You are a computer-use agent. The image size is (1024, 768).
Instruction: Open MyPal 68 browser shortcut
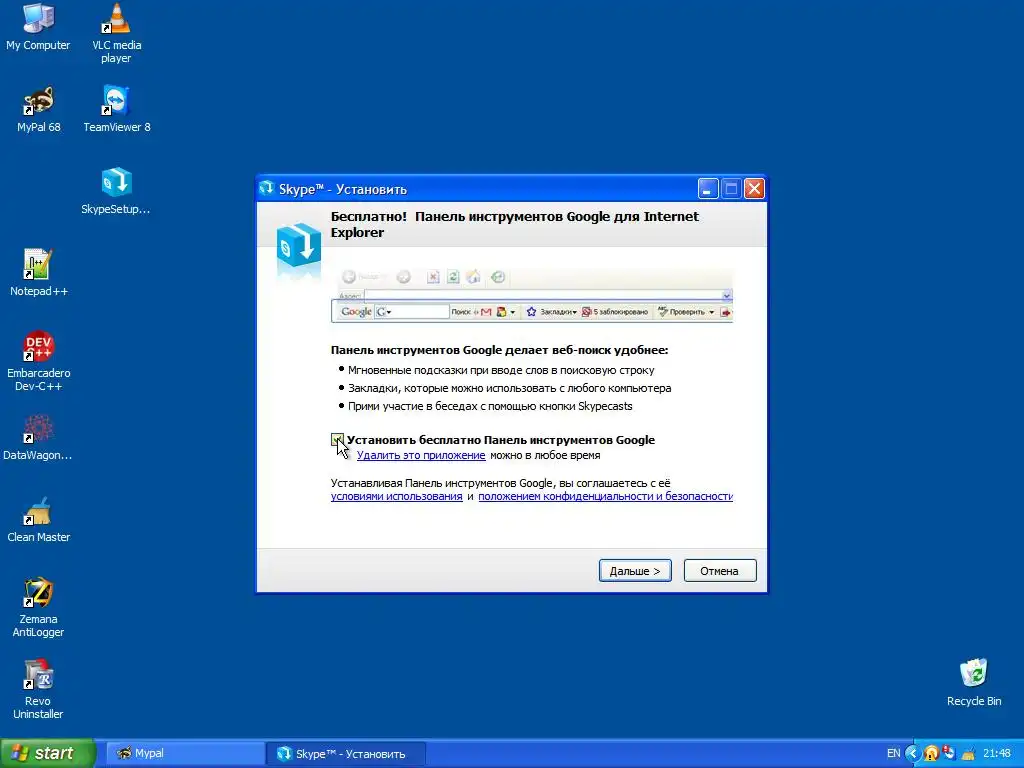tap(38, 108)
